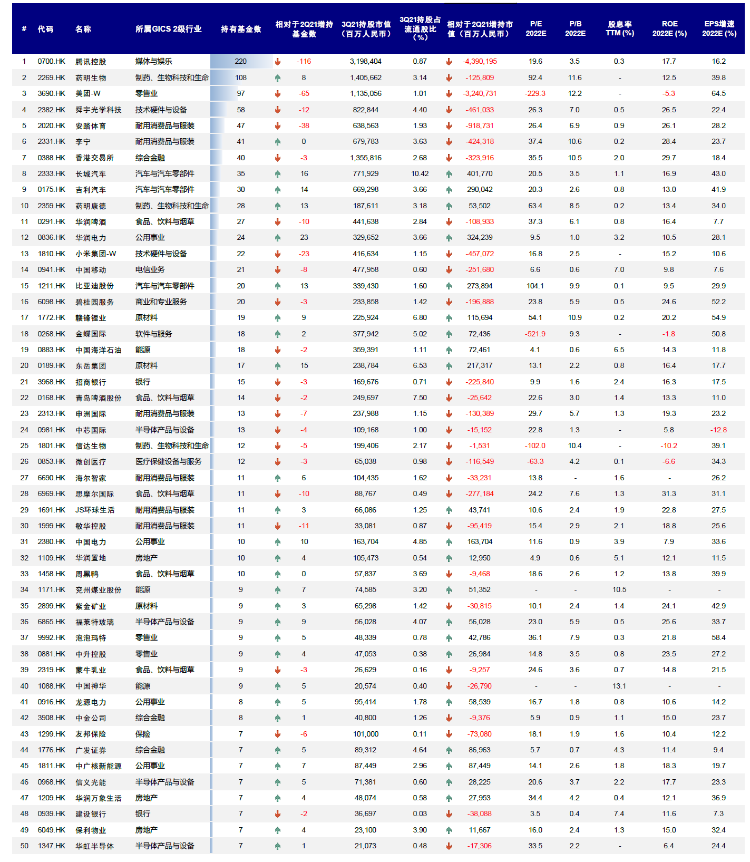Click green up arrow beside 86,563 in 广发证券 row
This screenshot has height=862, width=750.
pos(449,750)
